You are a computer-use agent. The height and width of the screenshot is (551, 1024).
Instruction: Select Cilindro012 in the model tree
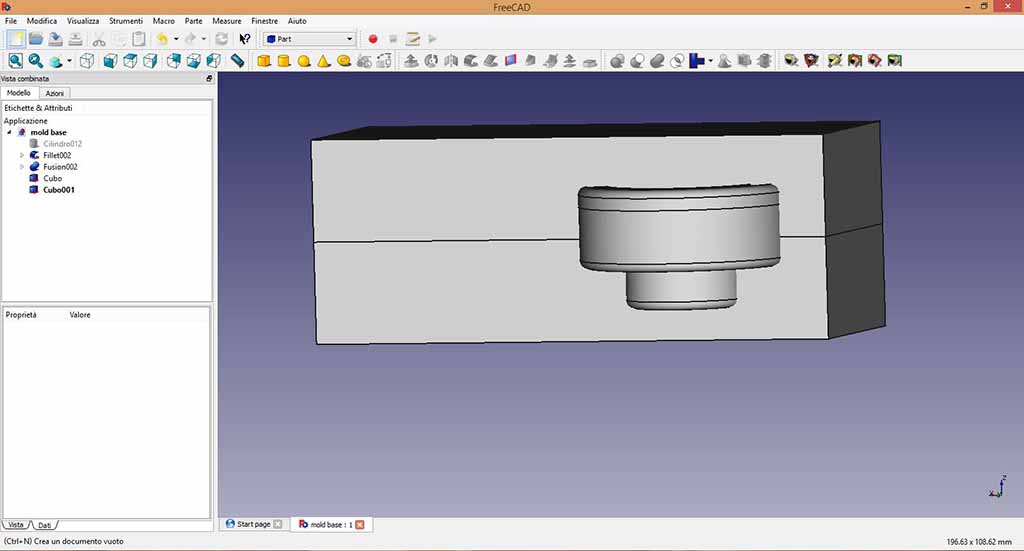[x=63, y=144]
